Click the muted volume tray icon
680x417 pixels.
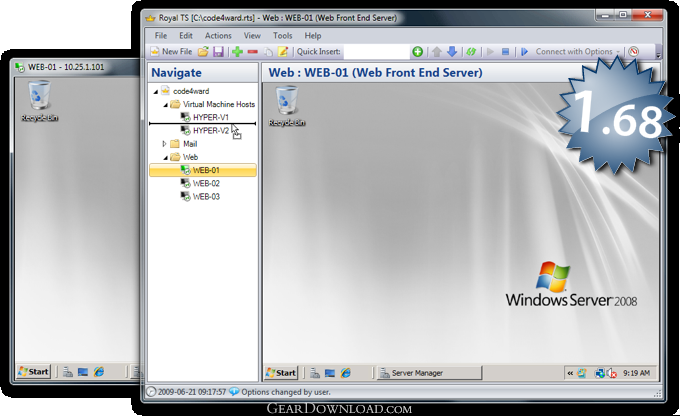[612, 373]
